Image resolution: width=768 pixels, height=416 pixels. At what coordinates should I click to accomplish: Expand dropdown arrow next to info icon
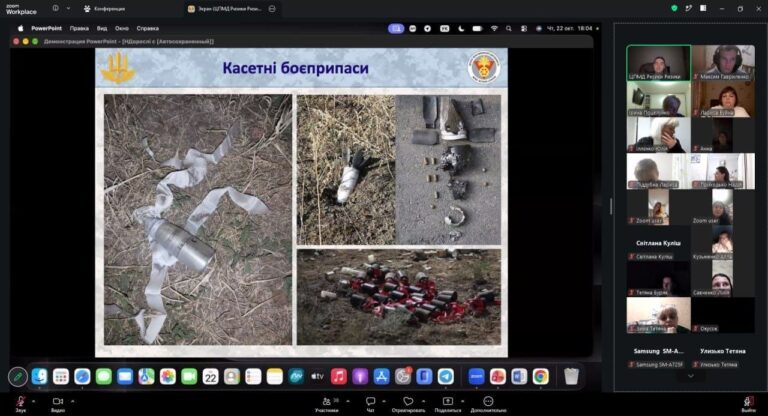[68, 8]
